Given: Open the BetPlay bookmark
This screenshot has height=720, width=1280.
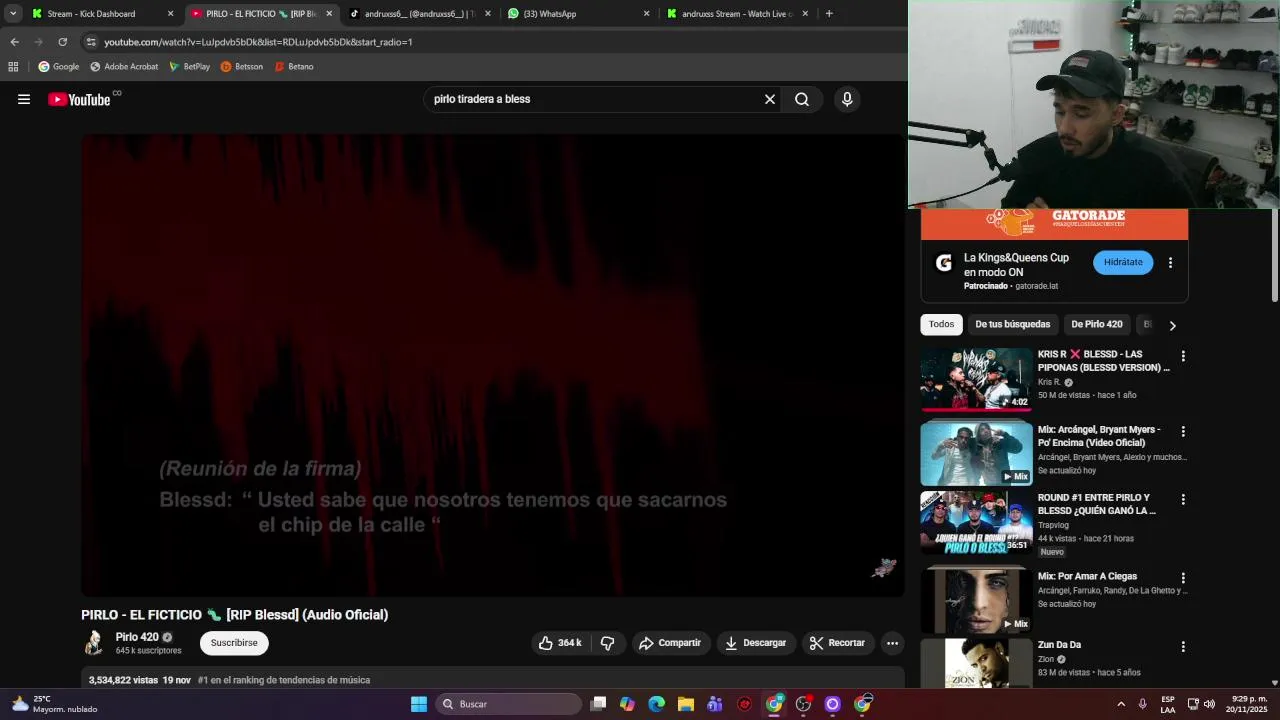Looking at the screenshot, I should [x=189, y=67].
